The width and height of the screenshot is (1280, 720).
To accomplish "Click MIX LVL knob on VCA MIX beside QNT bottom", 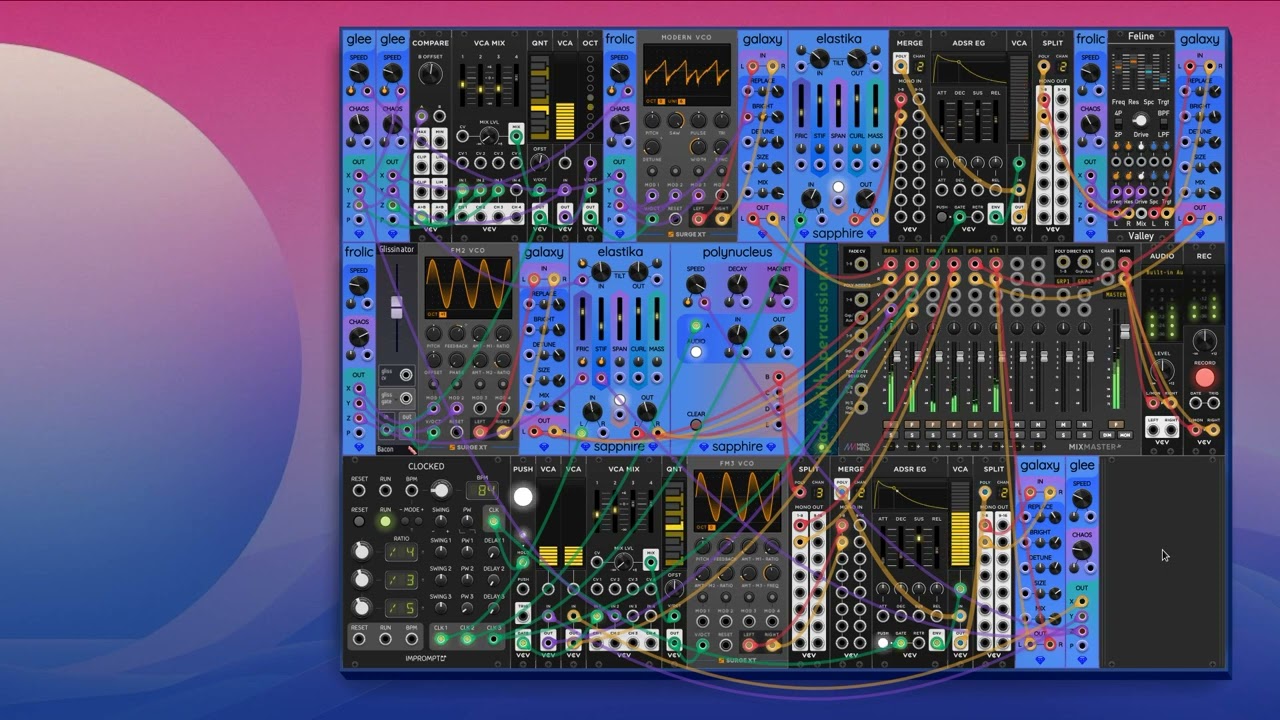I will click(624, 562).
